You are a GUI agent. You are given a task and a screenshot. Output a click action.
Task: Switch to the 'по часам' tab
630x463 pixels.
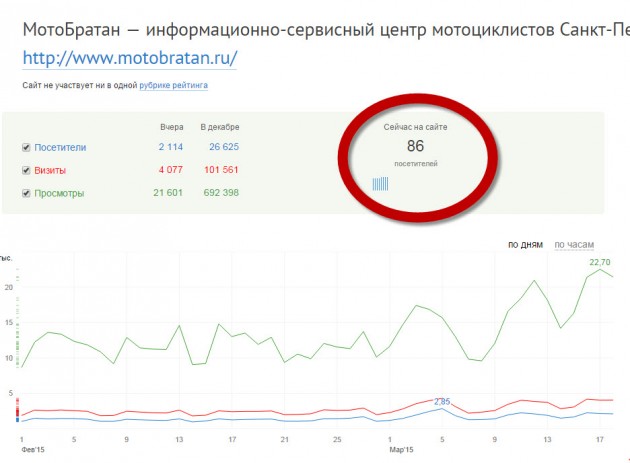tap(575, 244)
